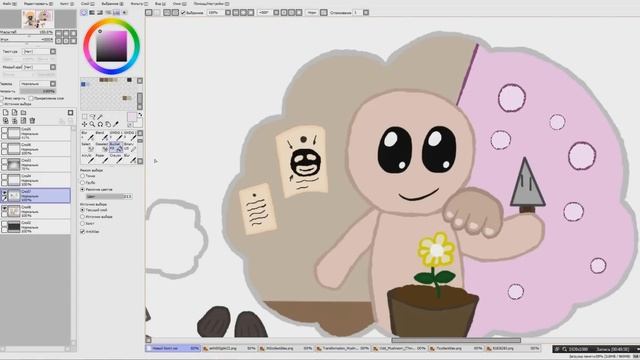This screenshot has width=640, height=360.
Task: Show the color wheel panel
Action: 84,13
